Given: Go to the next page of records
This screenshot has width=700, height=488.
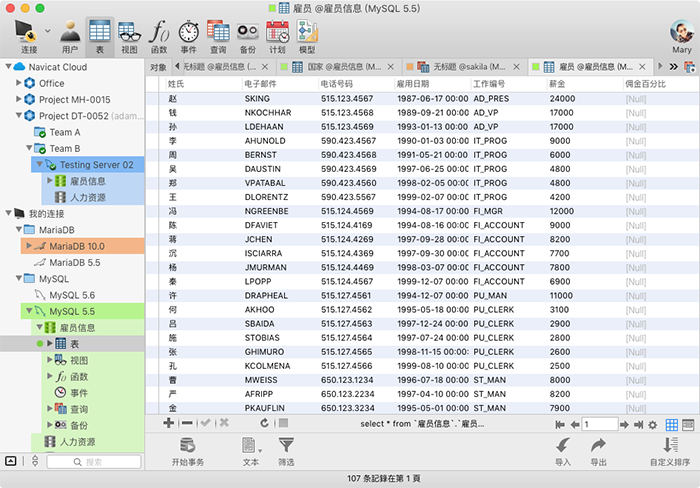Looking at the screenshot, I should [625, 425].
